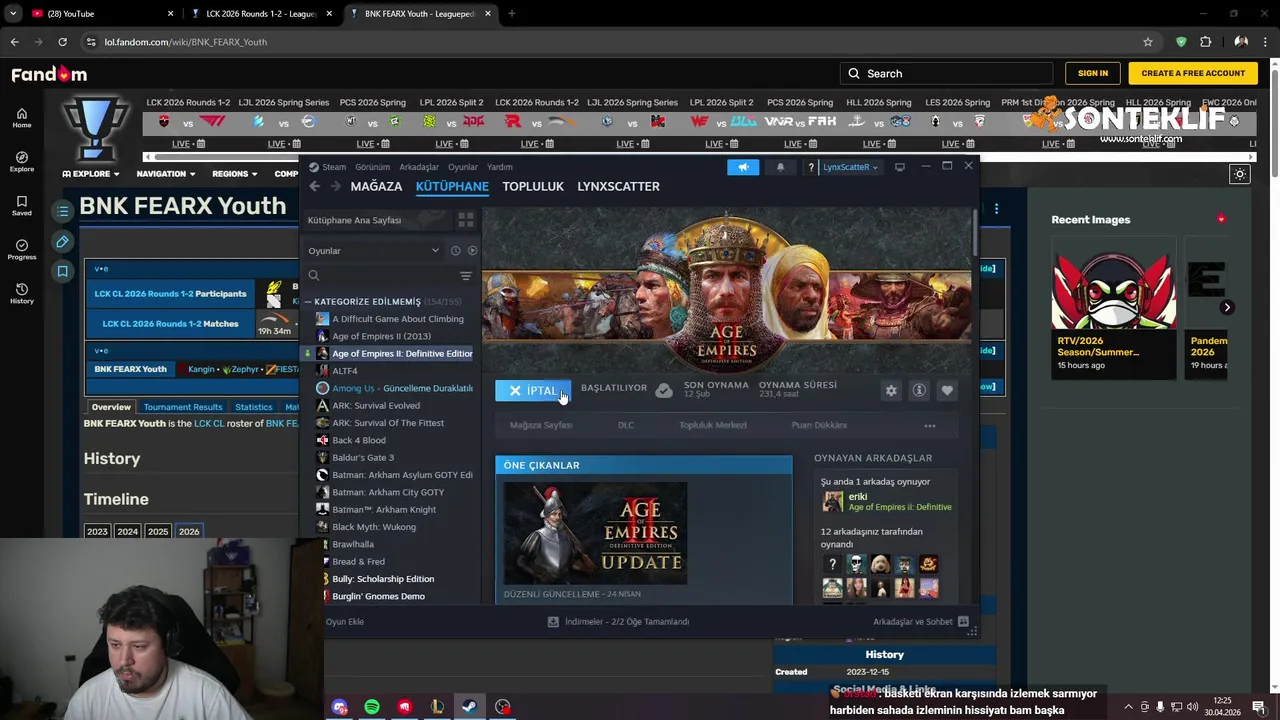Open advanced library filter icon

pos(465,276)
